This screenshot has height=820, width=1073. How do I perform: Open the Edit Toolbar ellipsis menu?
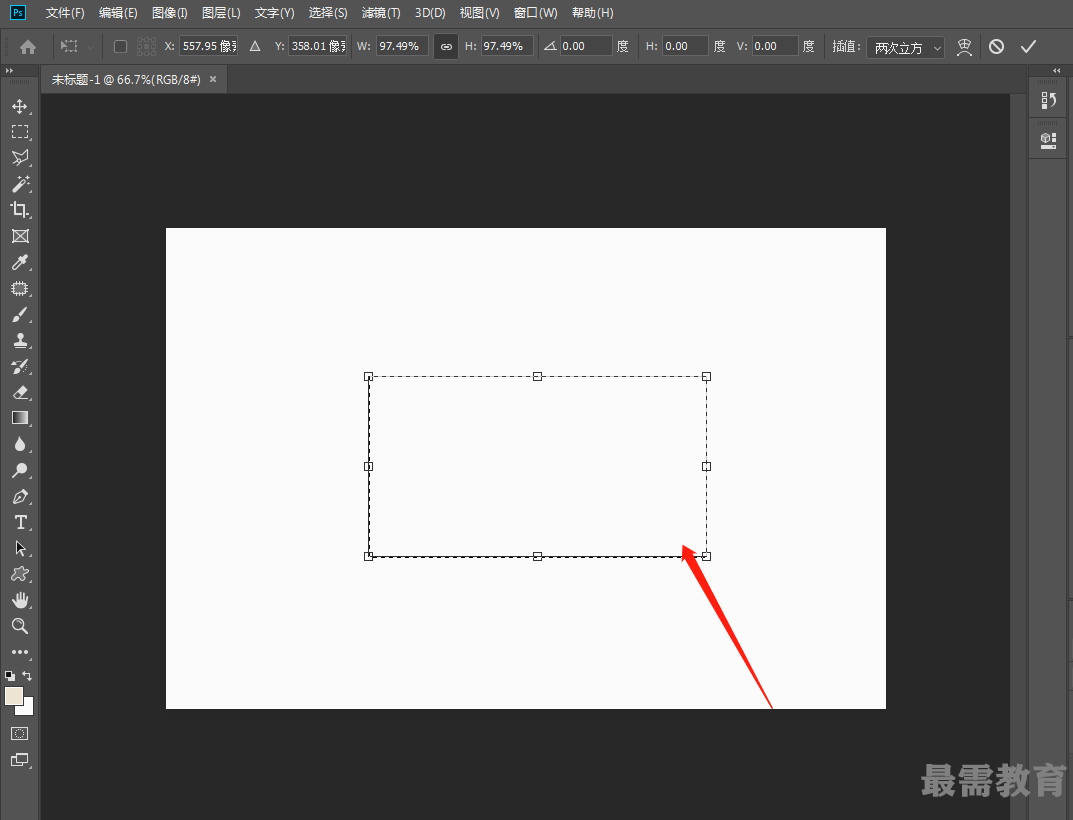[x=20, y=652]
